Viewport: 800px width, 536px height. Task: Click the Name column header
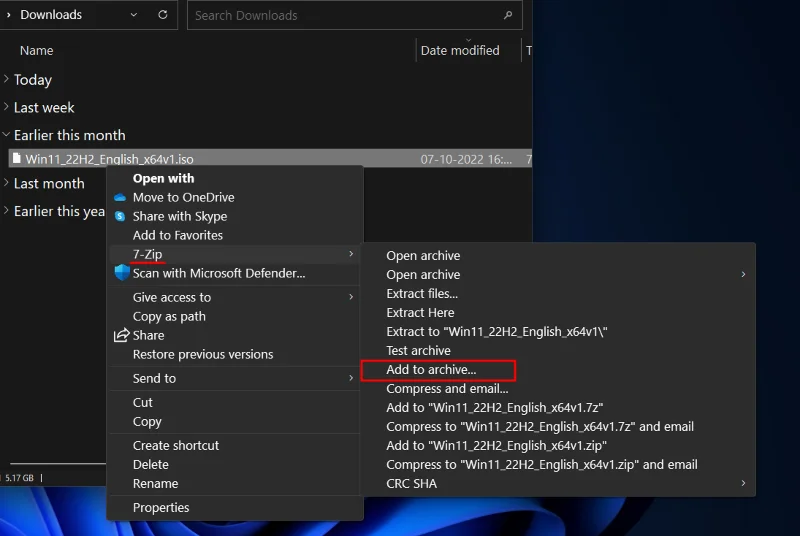tap(36, 50)
